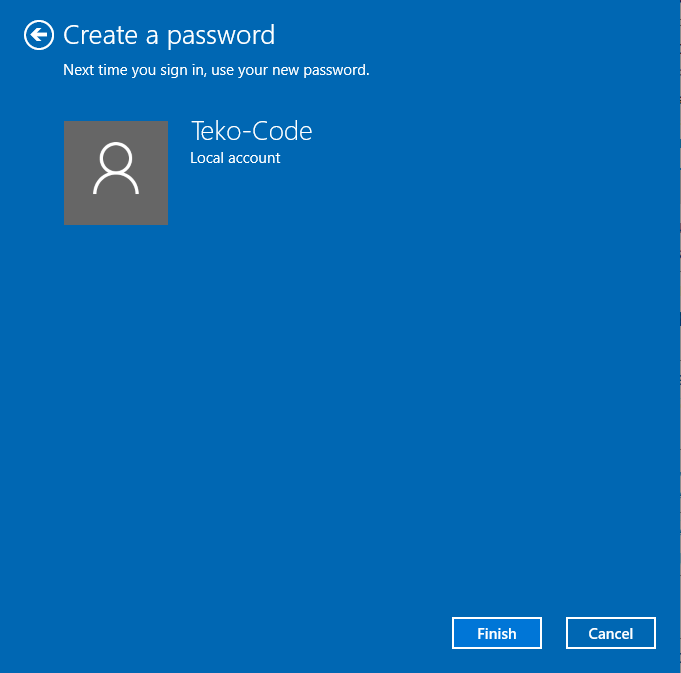Cancel the password creation
This screenshot has width=681, height=673.
point(610,633)
